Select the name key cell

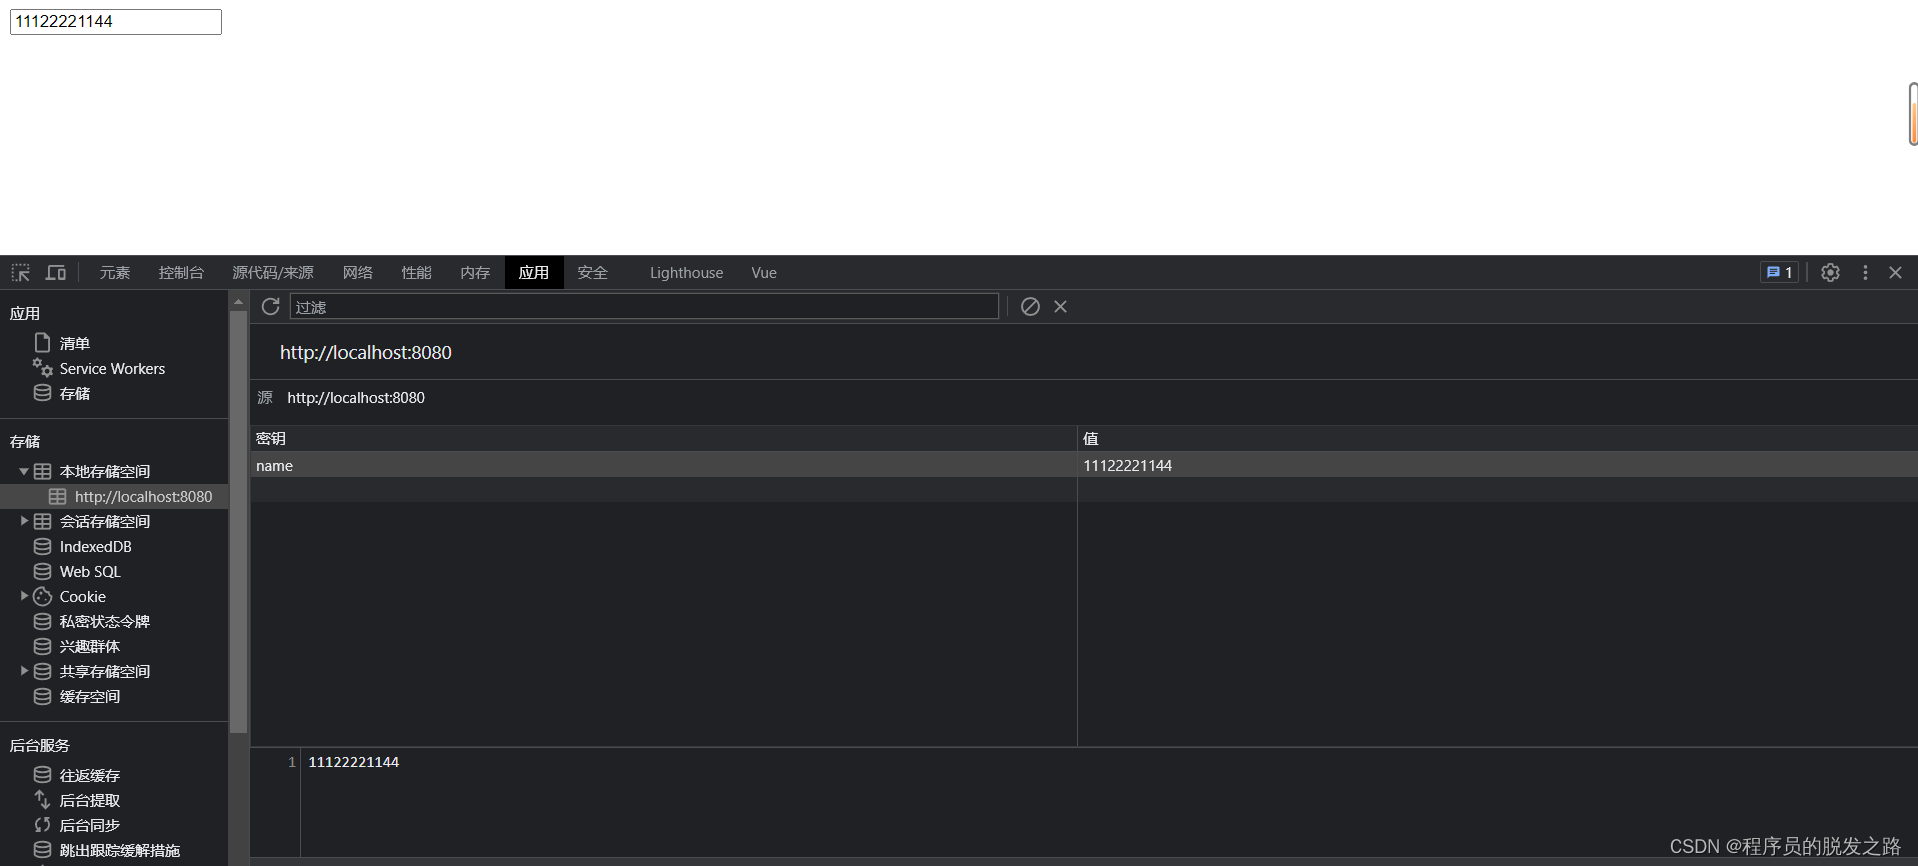click(663, 465)
